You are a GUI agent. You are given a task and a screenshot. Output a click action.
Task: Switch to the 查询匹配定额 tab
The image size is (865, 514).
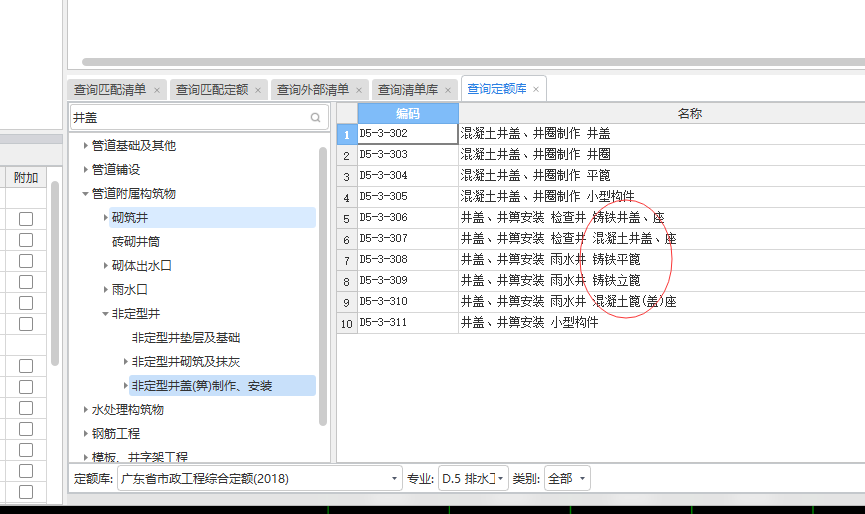point(212,89)
